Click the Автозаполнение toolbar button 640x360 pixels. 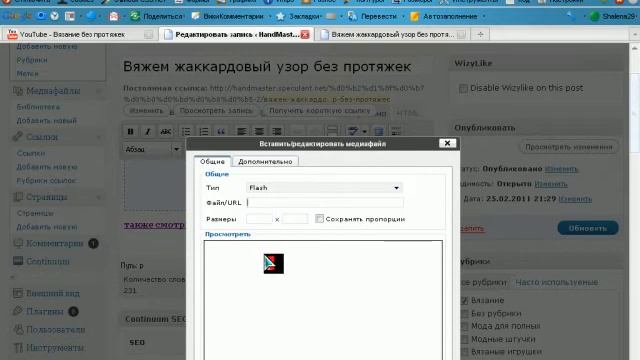(x=444, y=16)
